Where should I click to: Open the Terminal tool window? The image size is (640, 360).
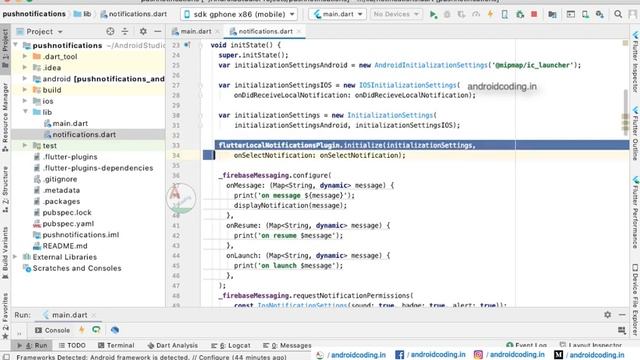coord(116,345)
